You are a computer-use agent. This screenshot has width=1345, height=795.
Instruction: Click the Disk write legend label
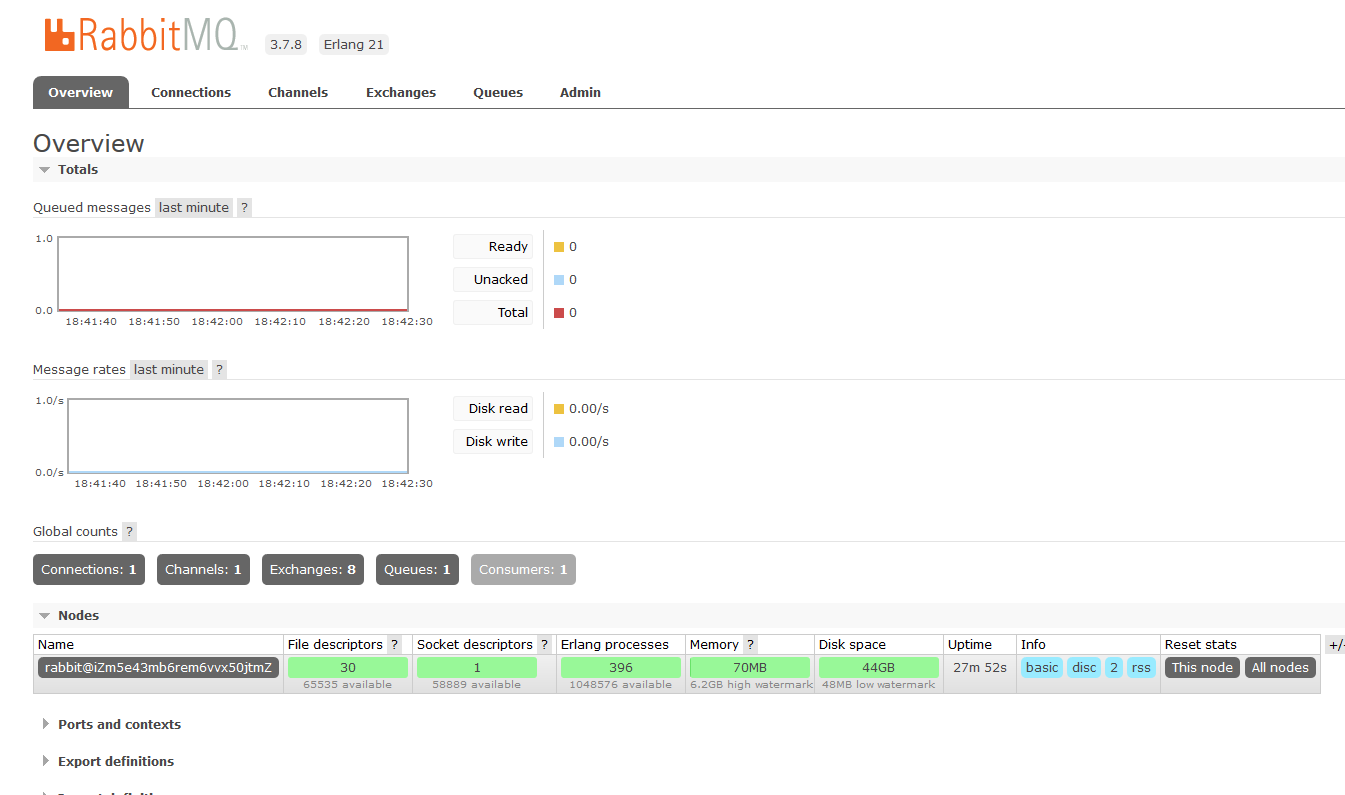coord(493,441)
